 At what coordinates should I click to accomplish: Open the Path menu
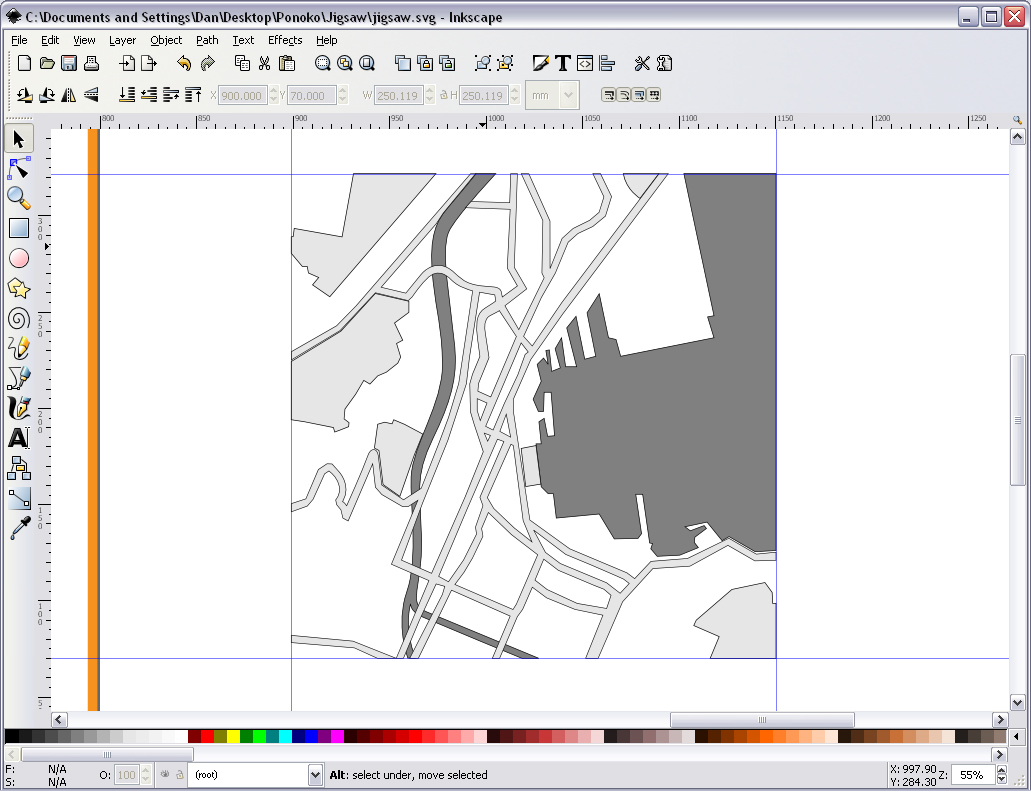click(207, 40)
